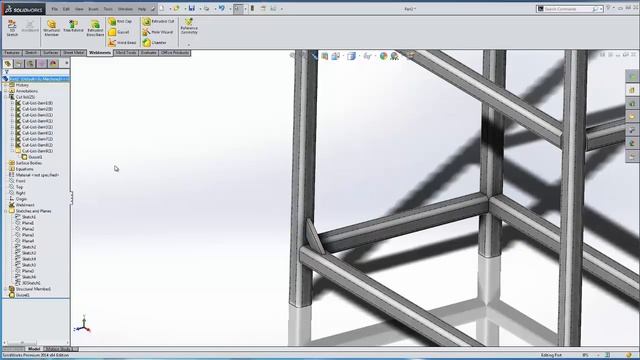The width and height of the screenshot is (640, 360).
Task: Switch to the Features tab
Action: tap(12, 53)
